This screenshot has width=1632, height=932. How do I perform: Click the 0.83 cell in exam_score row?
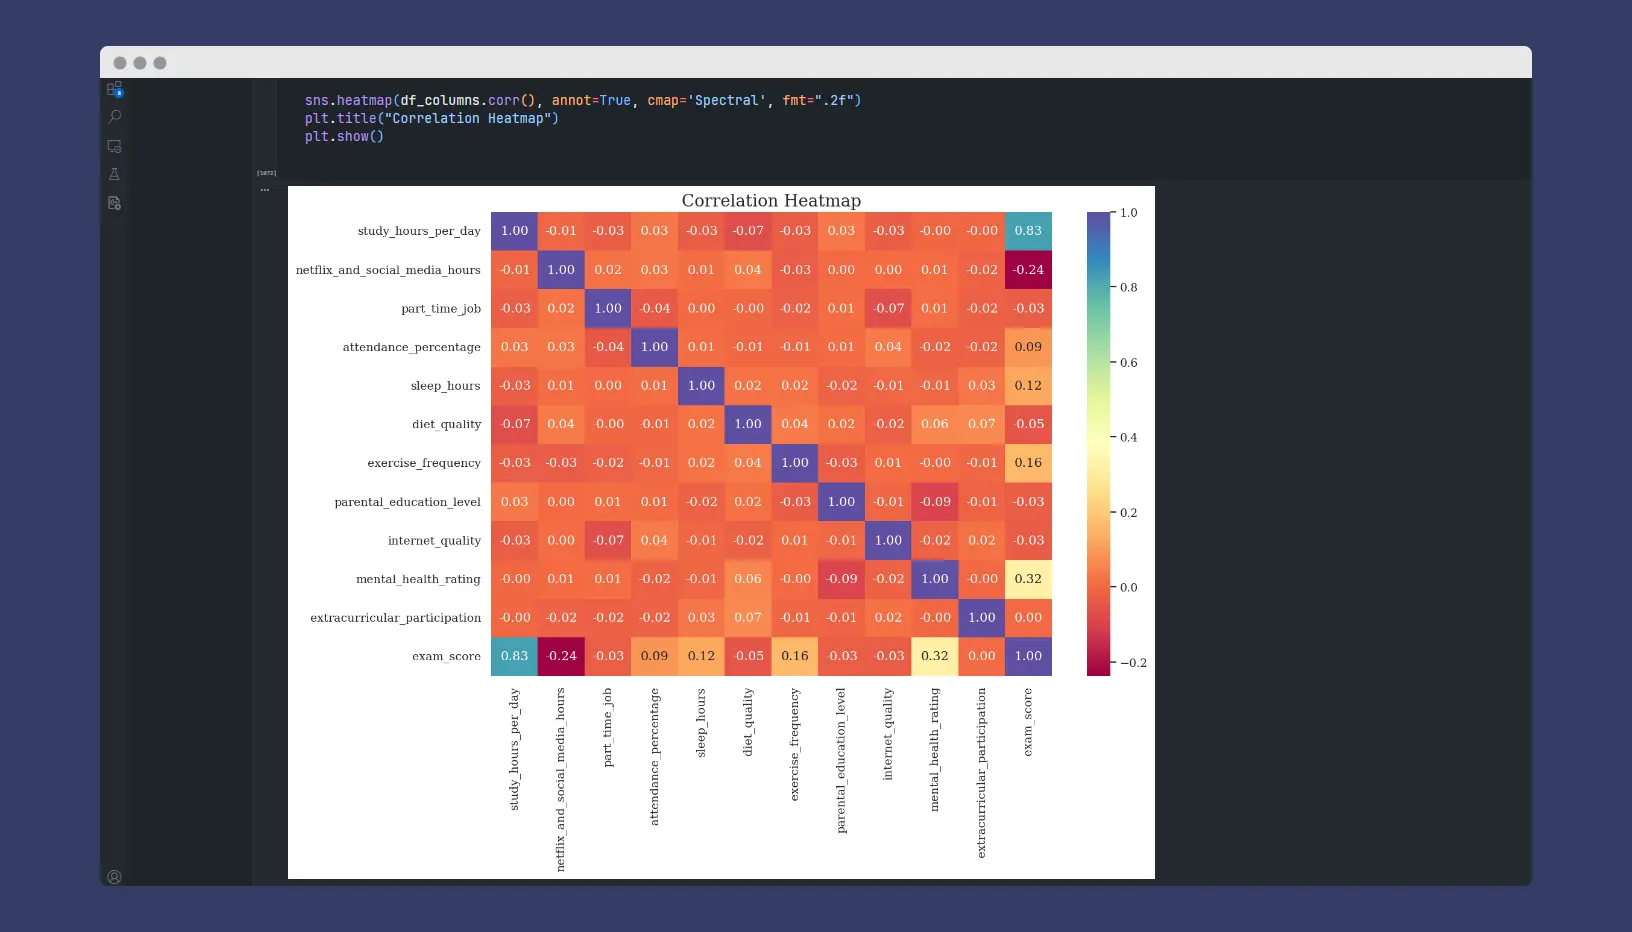[514, 656]
